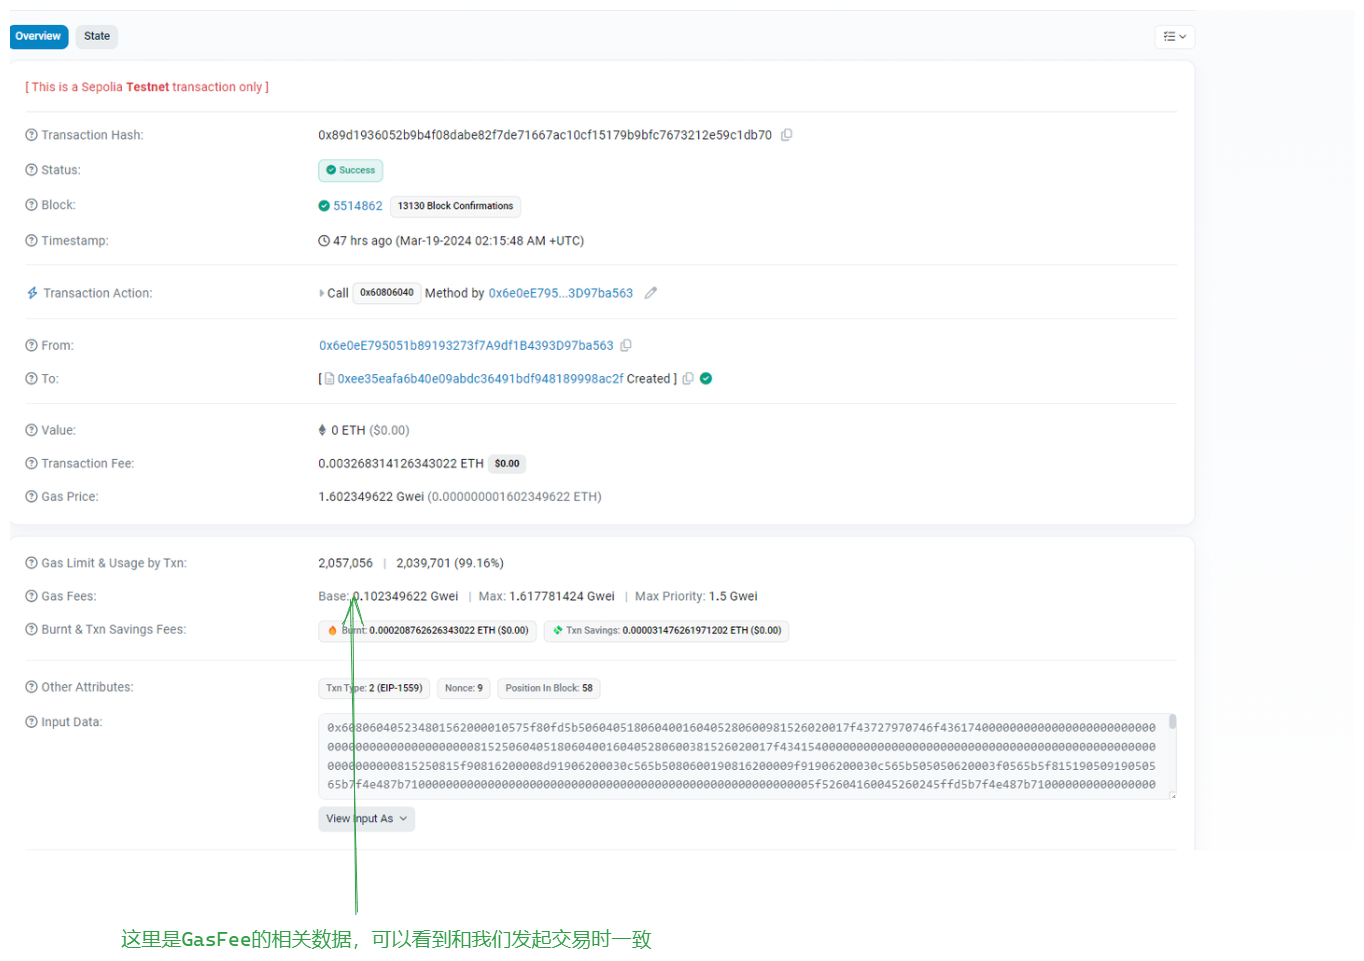Switch to the State tab

coord(96,36)
